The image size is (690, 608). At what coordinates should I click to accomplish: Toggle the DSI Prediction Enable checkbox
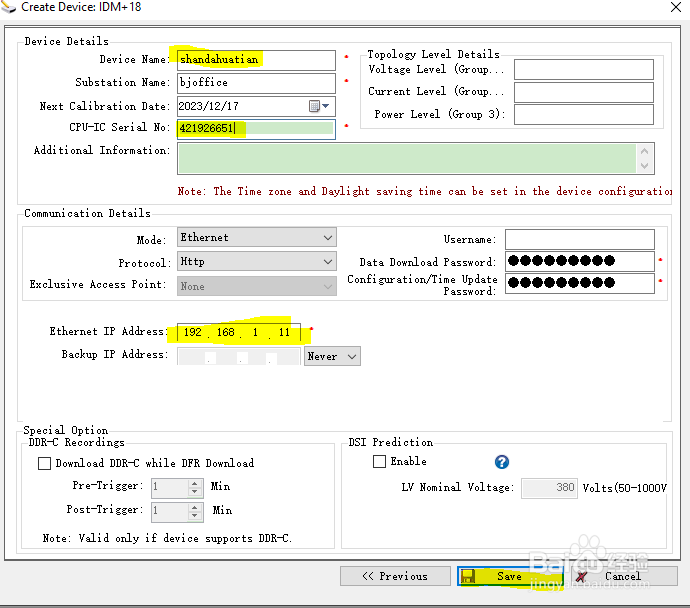click(379, 461)
